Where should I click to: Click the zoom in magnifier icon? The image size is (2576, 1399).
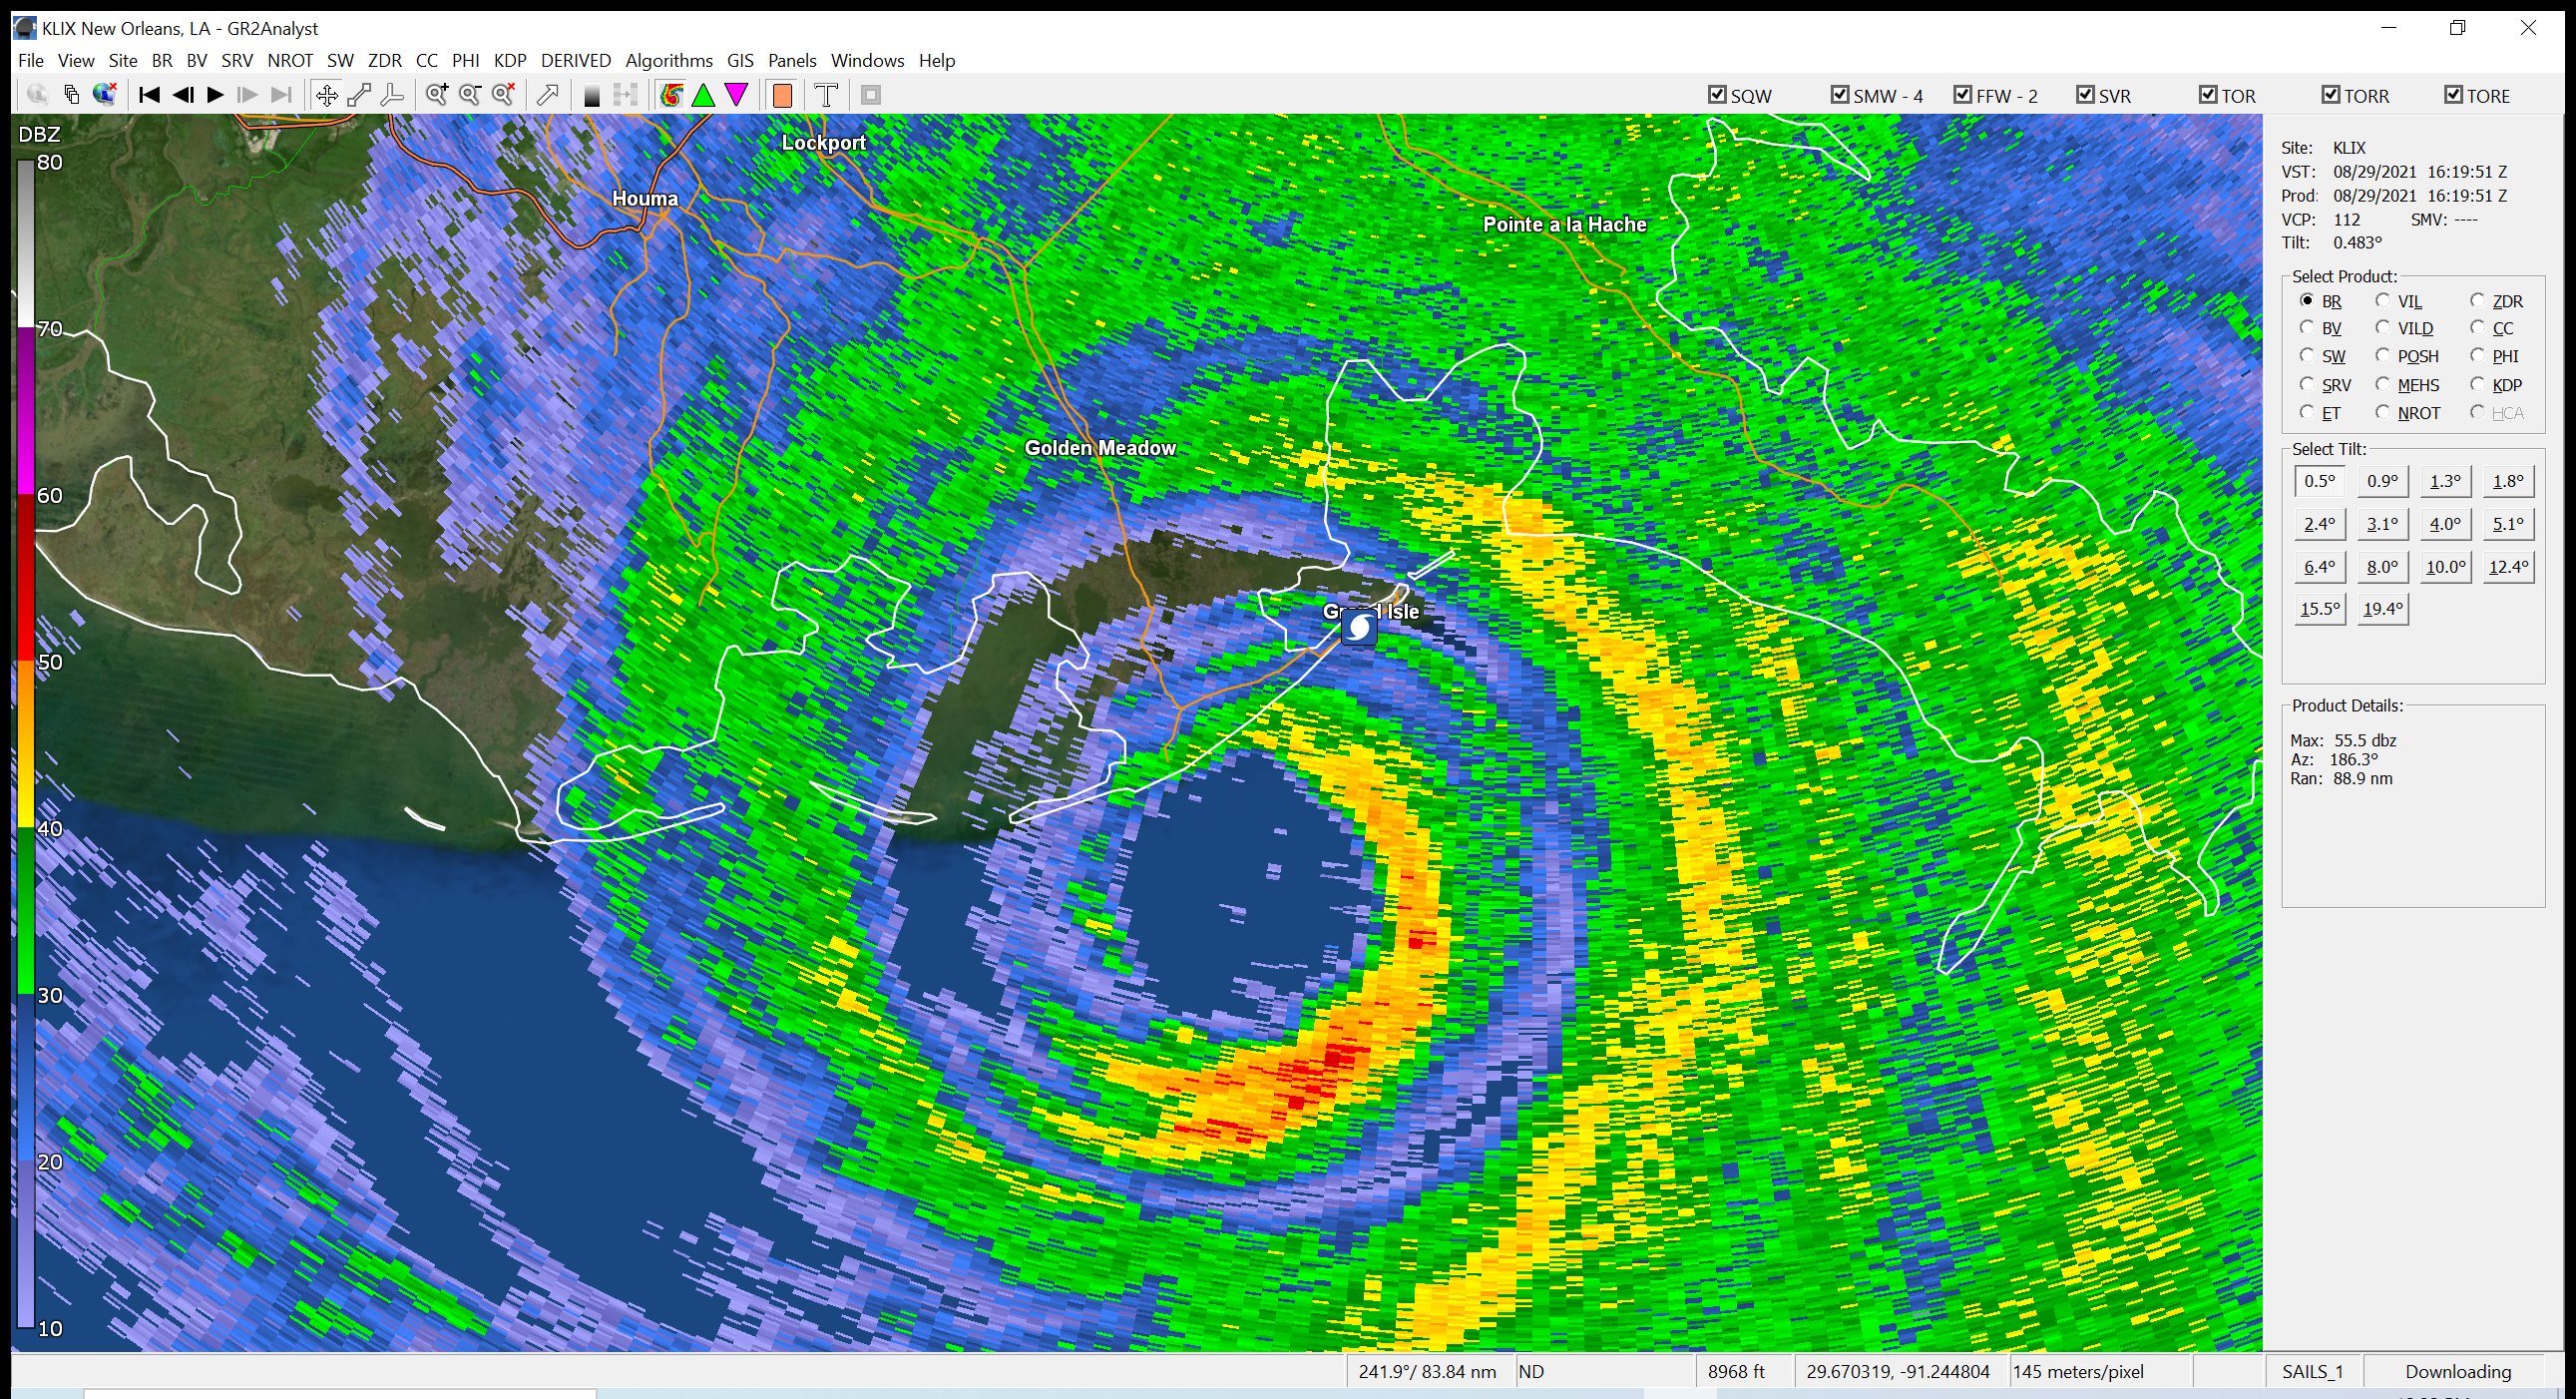click(436, 95)
